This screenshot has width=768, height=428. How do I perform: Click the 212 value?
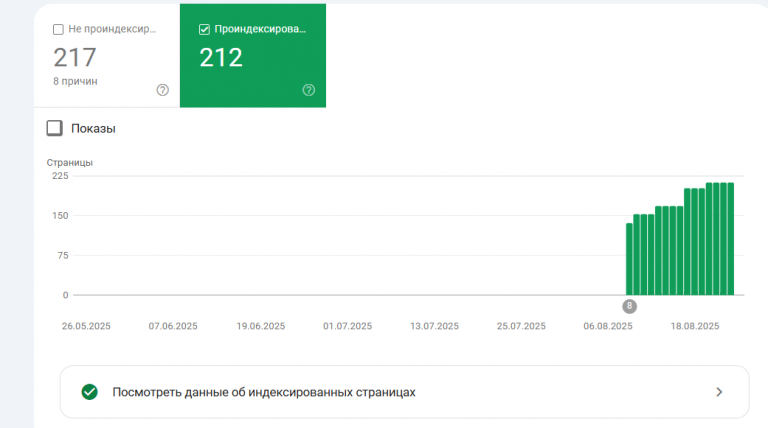point(221,57)
